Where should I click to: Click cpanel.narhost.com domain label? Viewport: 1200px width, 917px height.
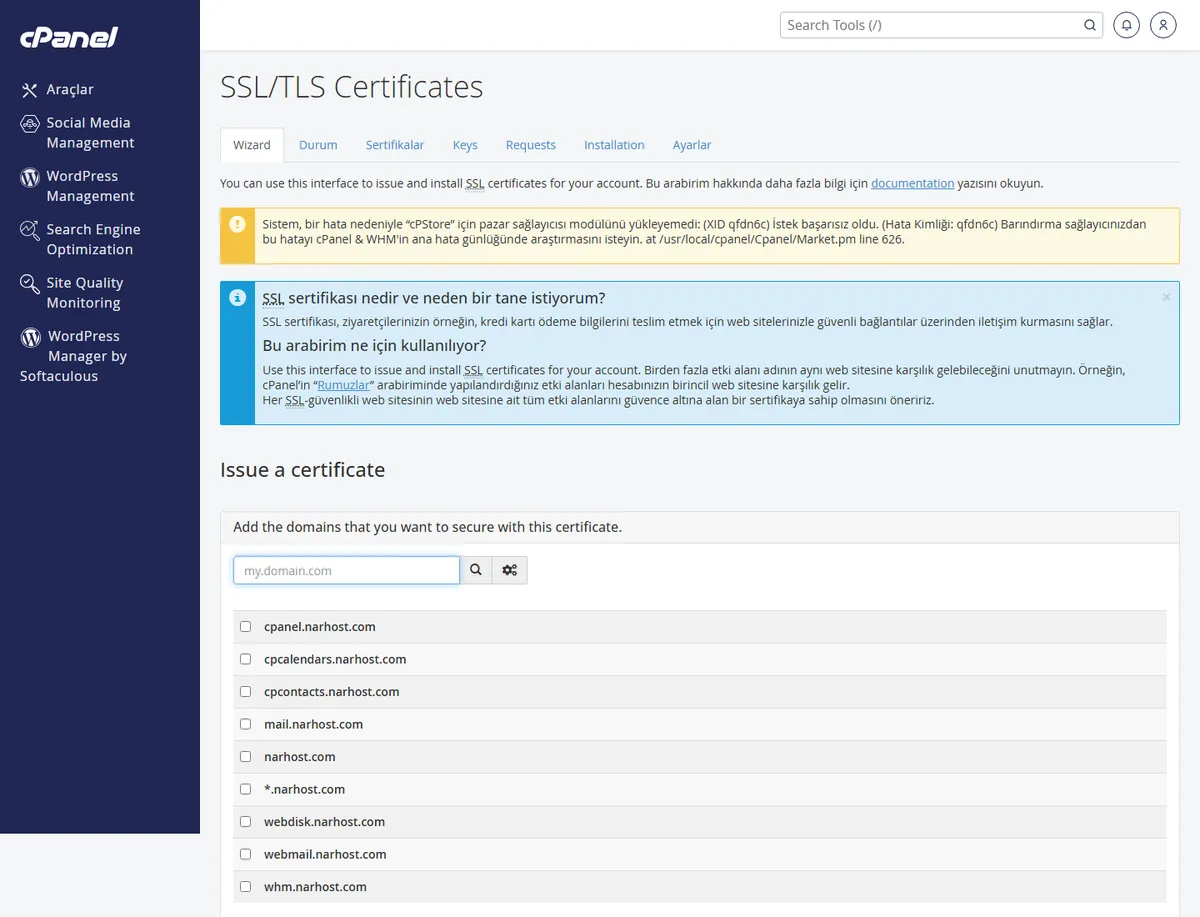point(320,627)
